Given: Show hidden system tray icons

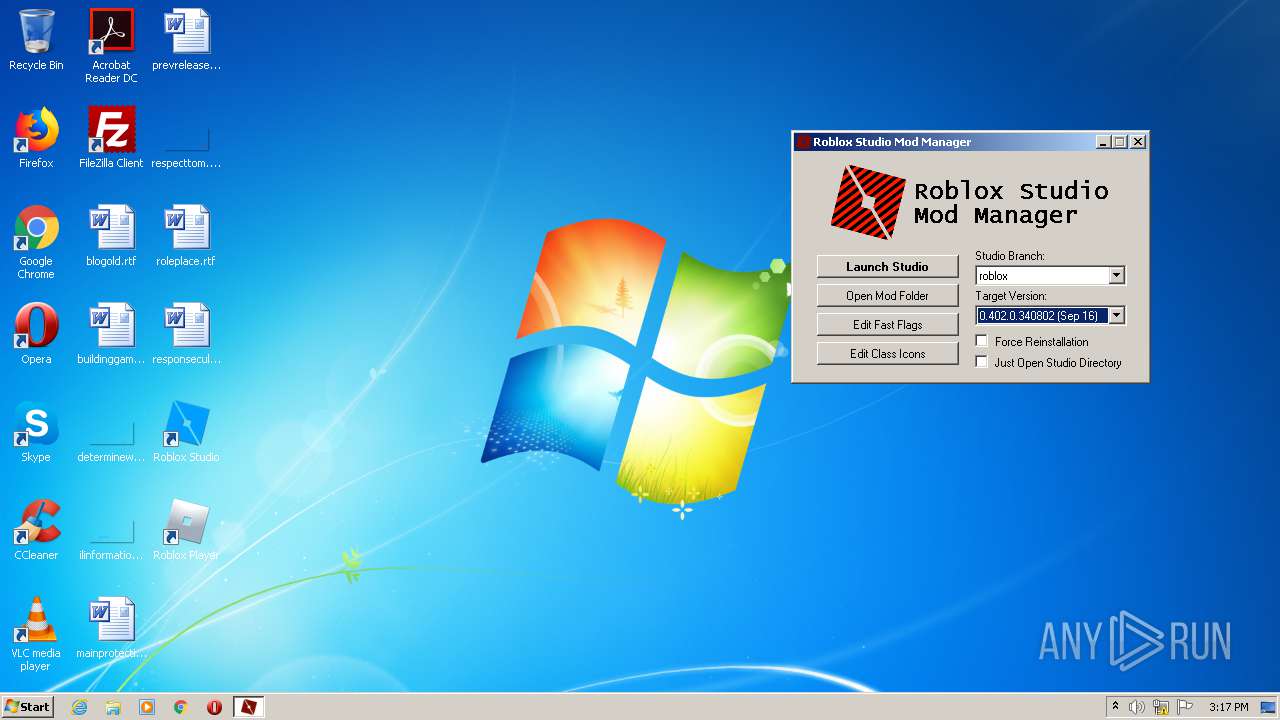Looking at the screenshot, I should click(x=1115, y=707).
